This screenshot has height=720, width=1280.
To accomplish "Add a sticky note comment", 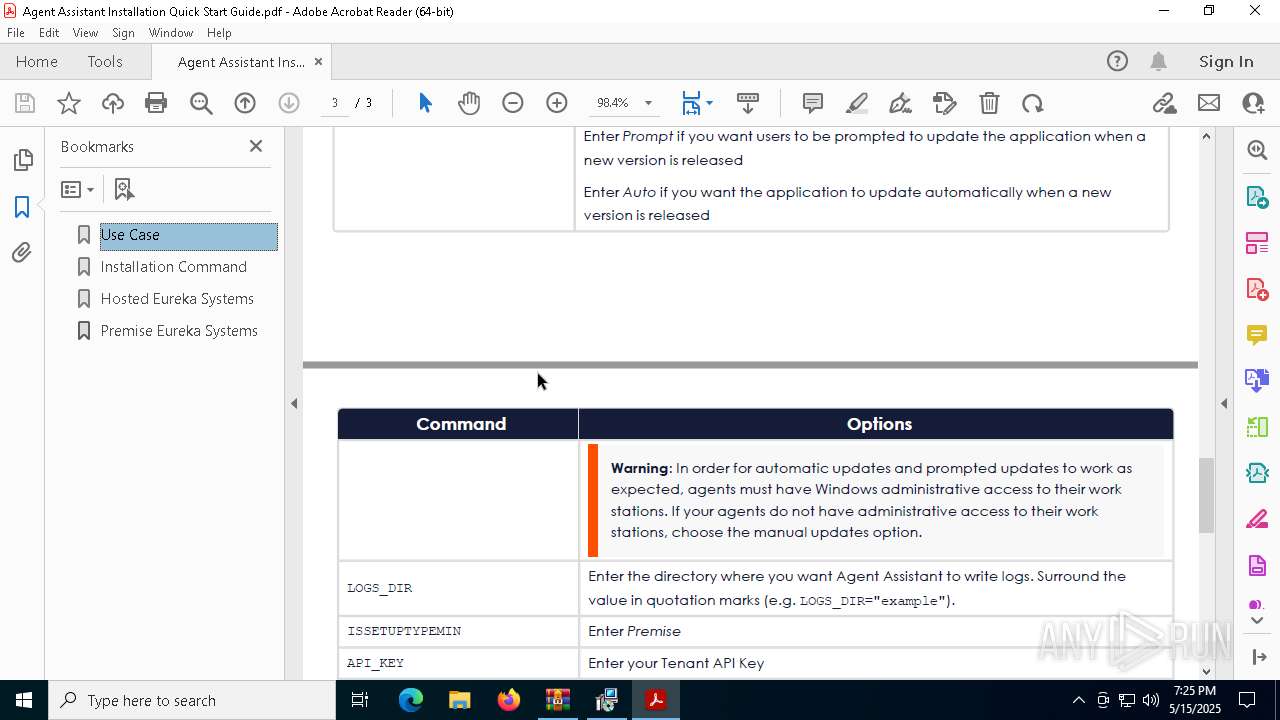I will click(x=813, y=103).
